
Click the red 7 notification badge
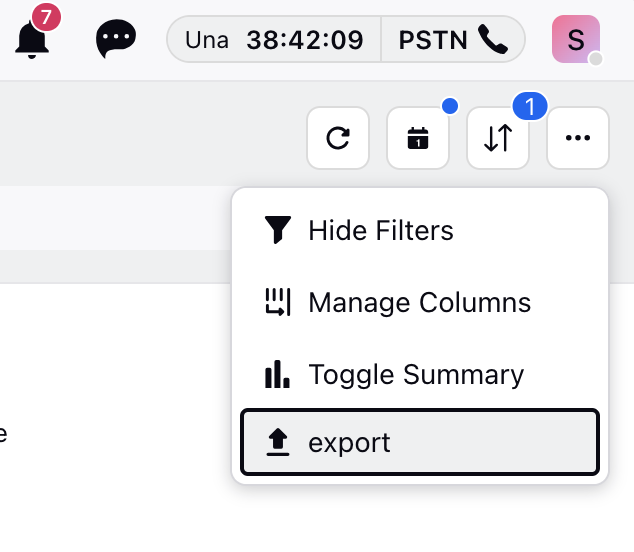point(46,17)
